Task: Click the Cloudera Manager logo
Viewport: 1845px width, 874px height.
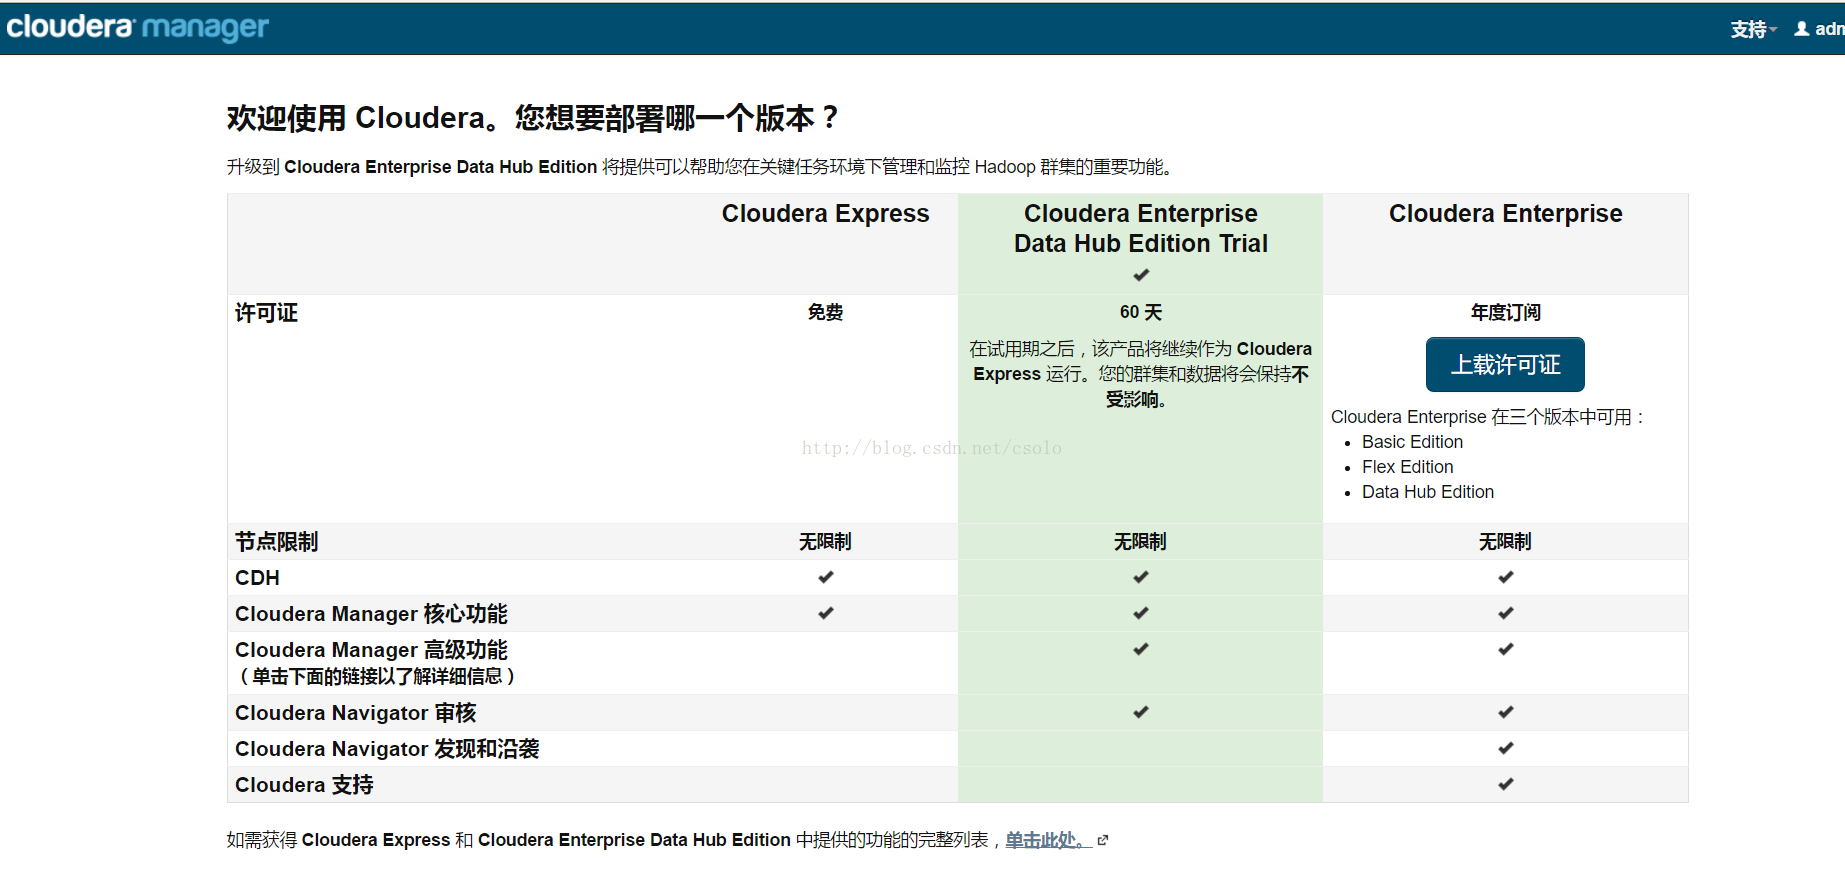Action: coord(137,27)
